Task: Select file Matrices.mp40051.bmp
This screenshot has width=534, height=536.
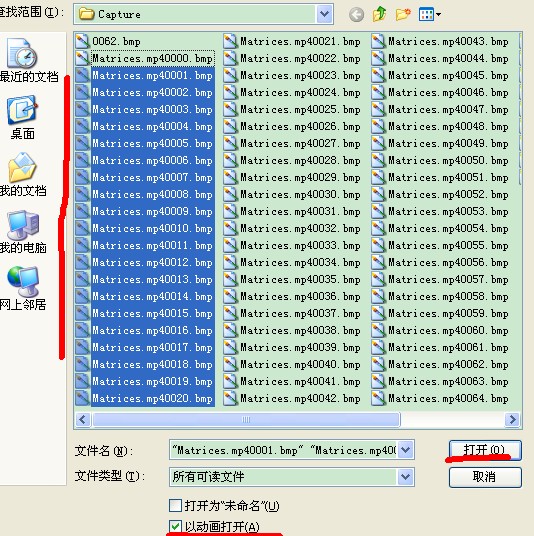Action: coord(448,177)
